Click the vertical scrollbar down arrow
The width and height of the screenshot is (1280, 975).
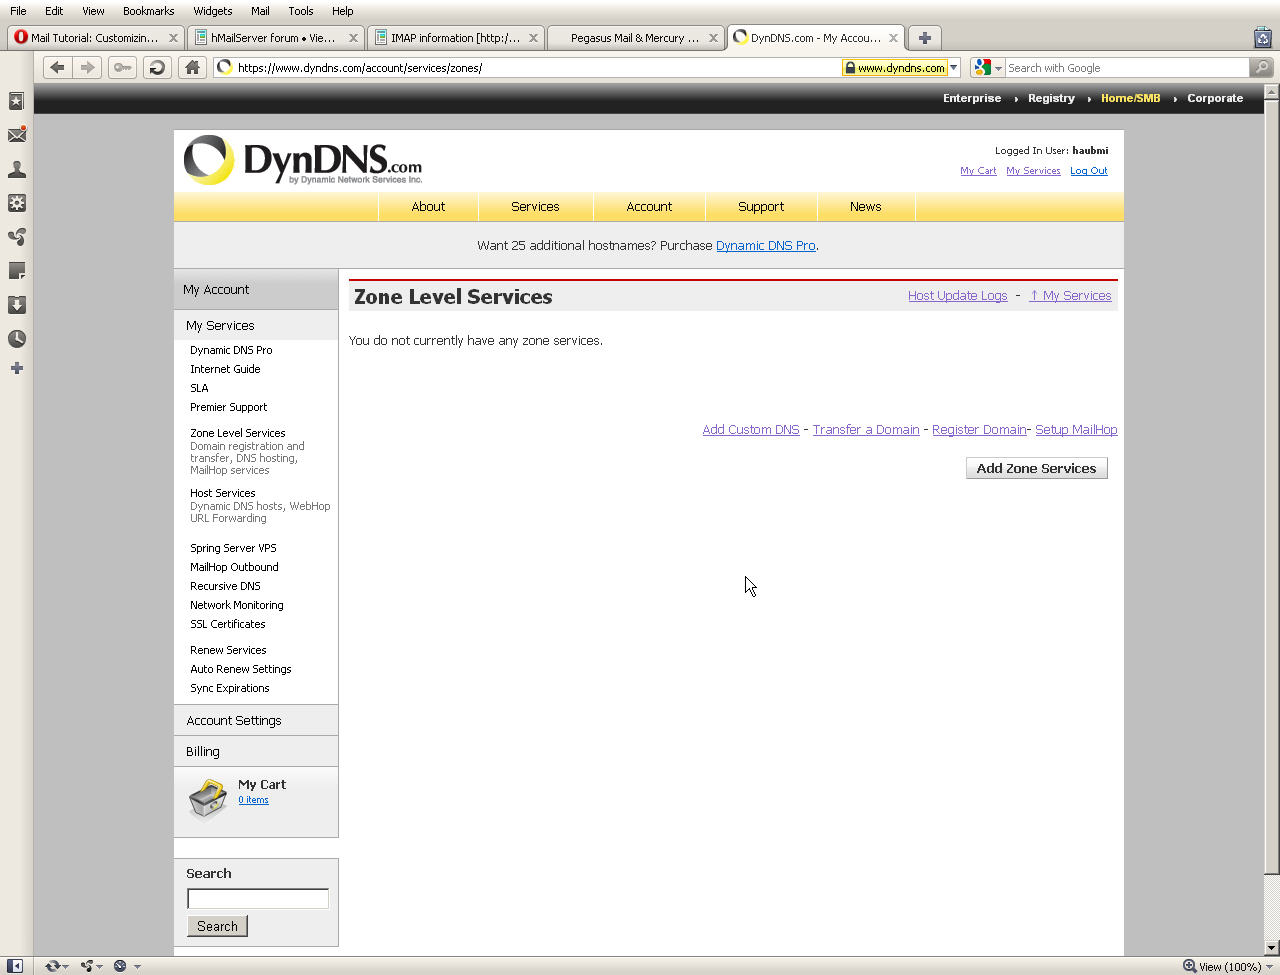[1271, 948]
